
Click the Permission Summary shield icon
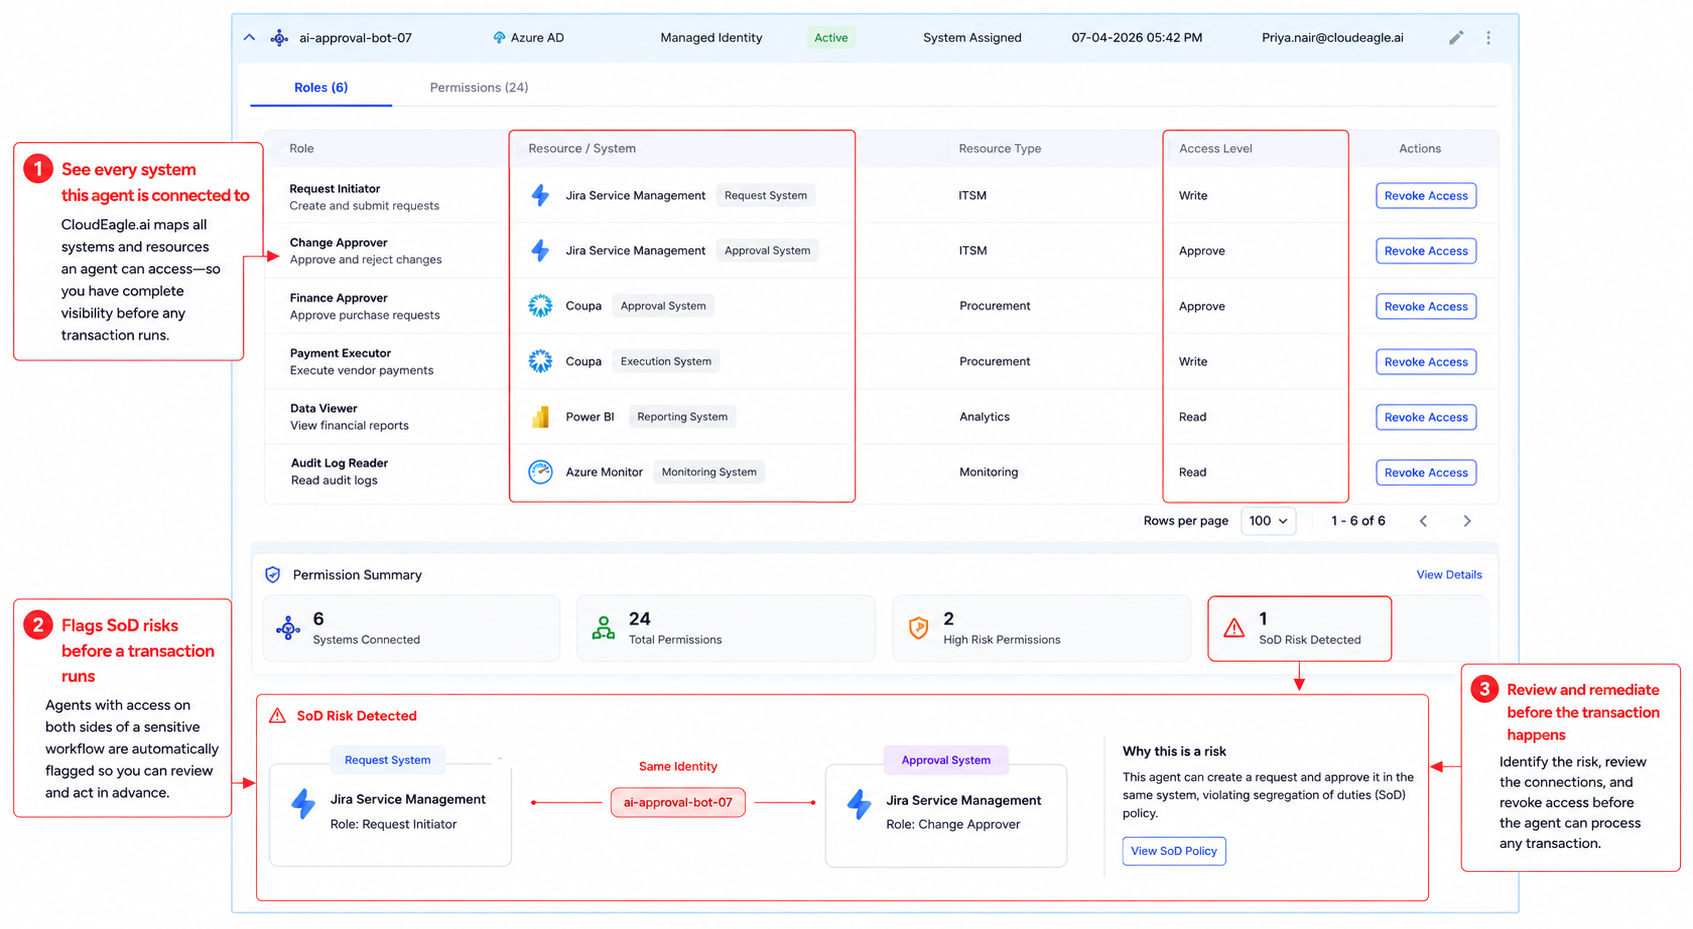tap(273, 575)
